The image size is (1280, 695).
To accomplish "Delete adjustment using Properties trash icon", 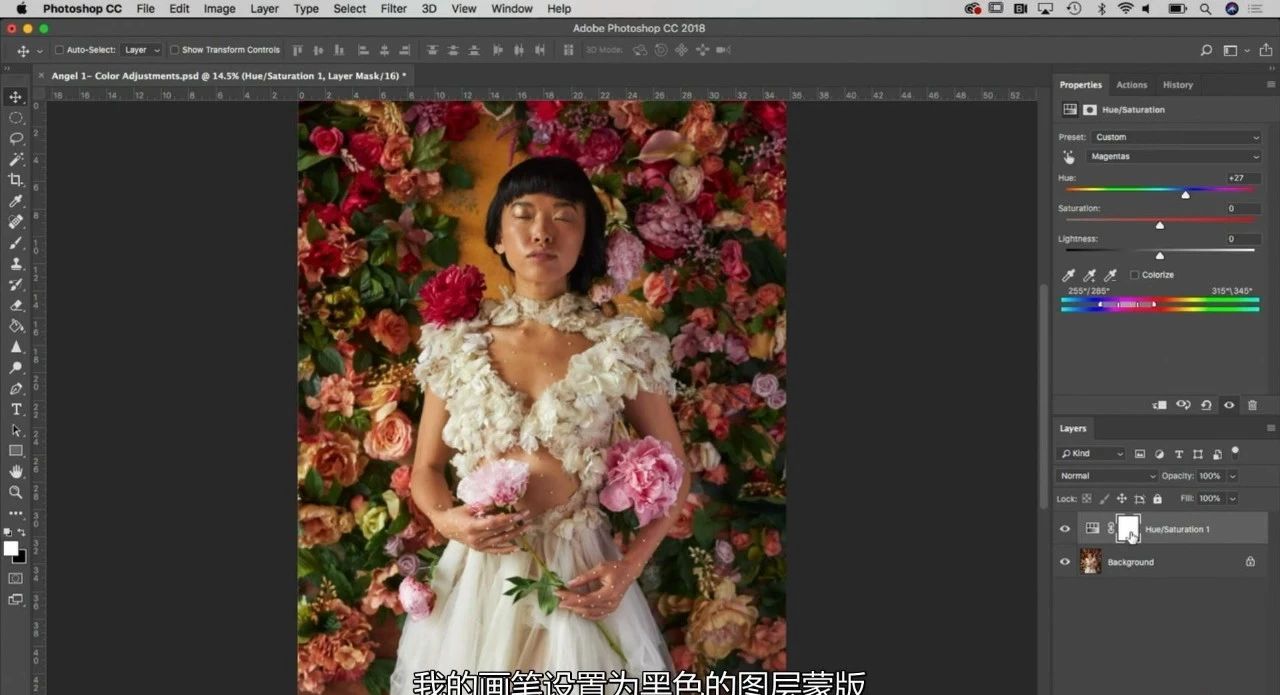I will point(1252,405).
